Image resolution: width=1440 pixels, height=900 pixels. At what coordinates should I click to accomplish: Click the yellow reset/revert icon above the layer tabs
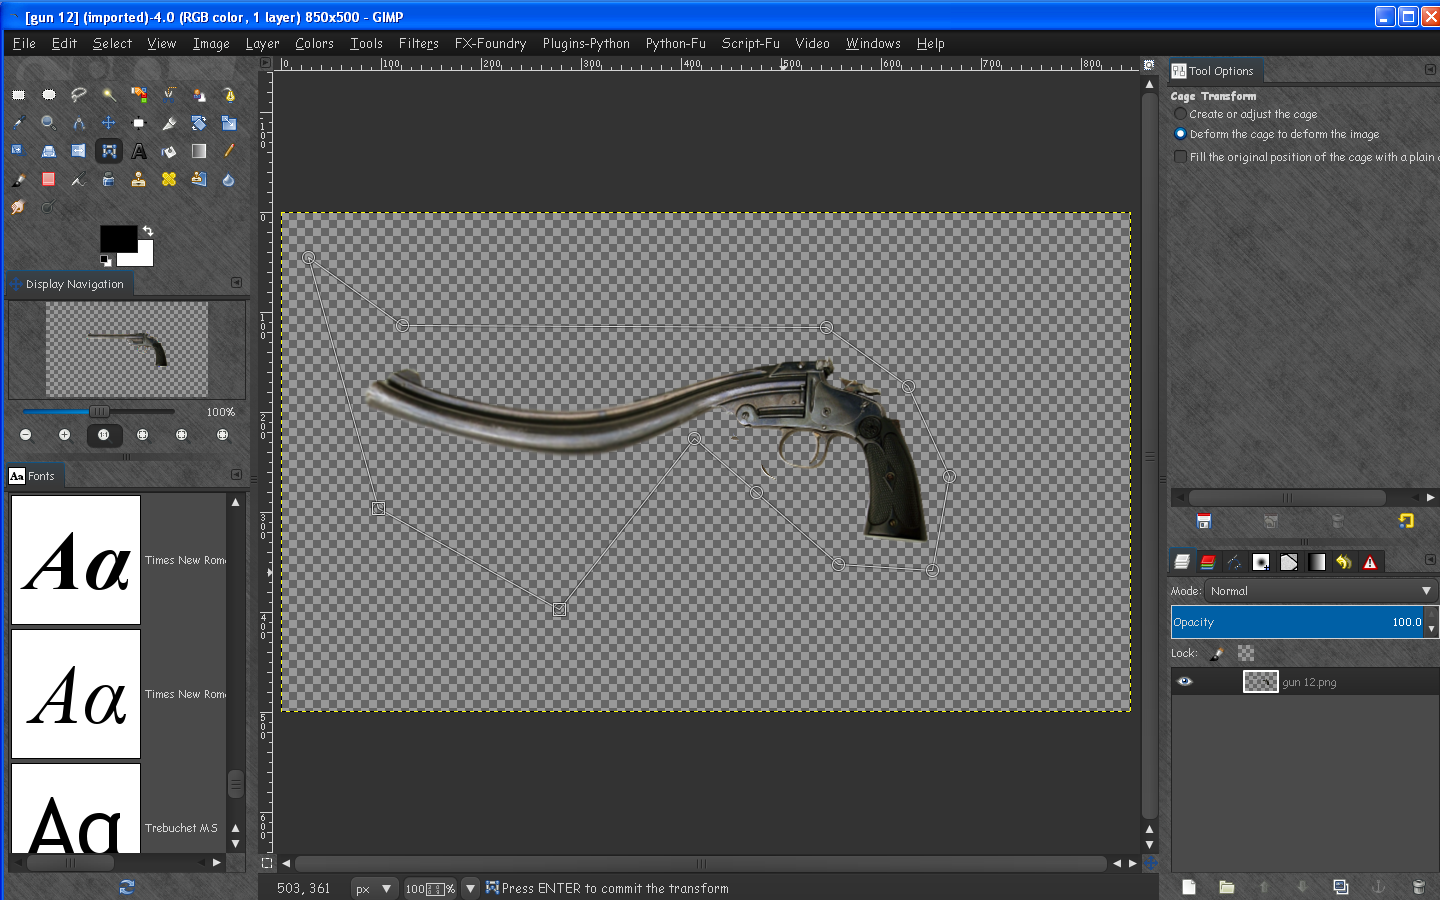click(x=1405, y=521)
